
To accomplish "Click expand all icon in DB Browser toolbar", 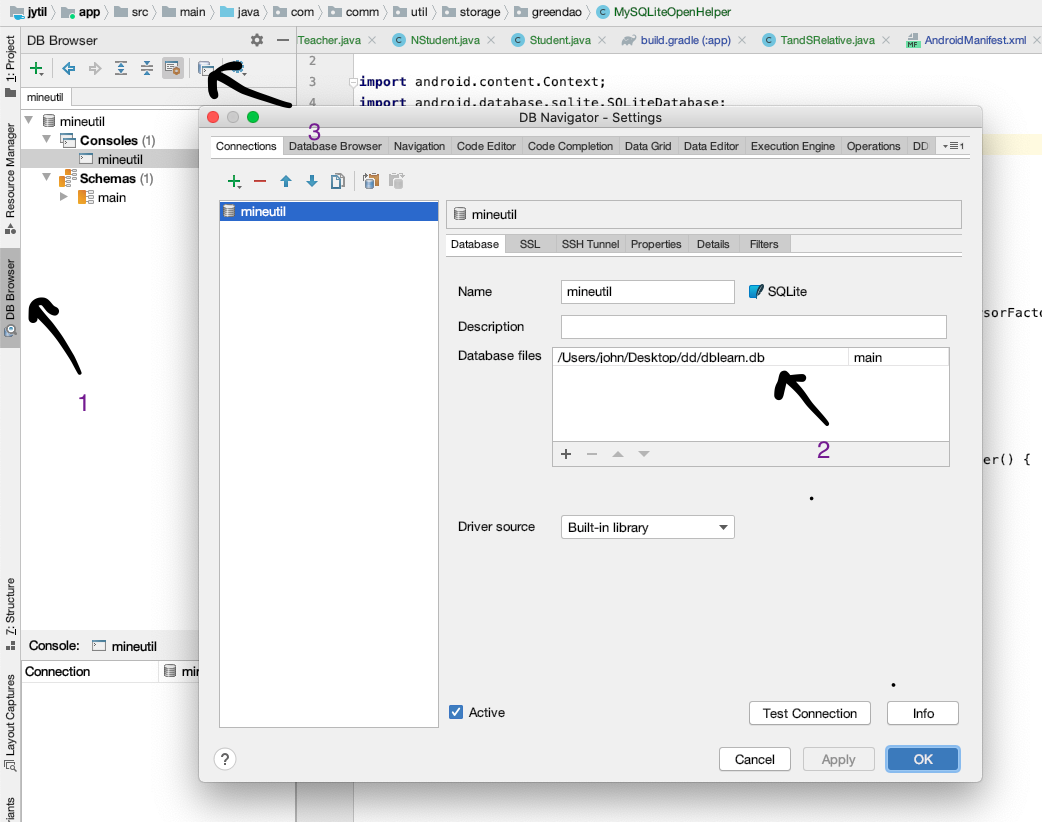I will point(121,68).
